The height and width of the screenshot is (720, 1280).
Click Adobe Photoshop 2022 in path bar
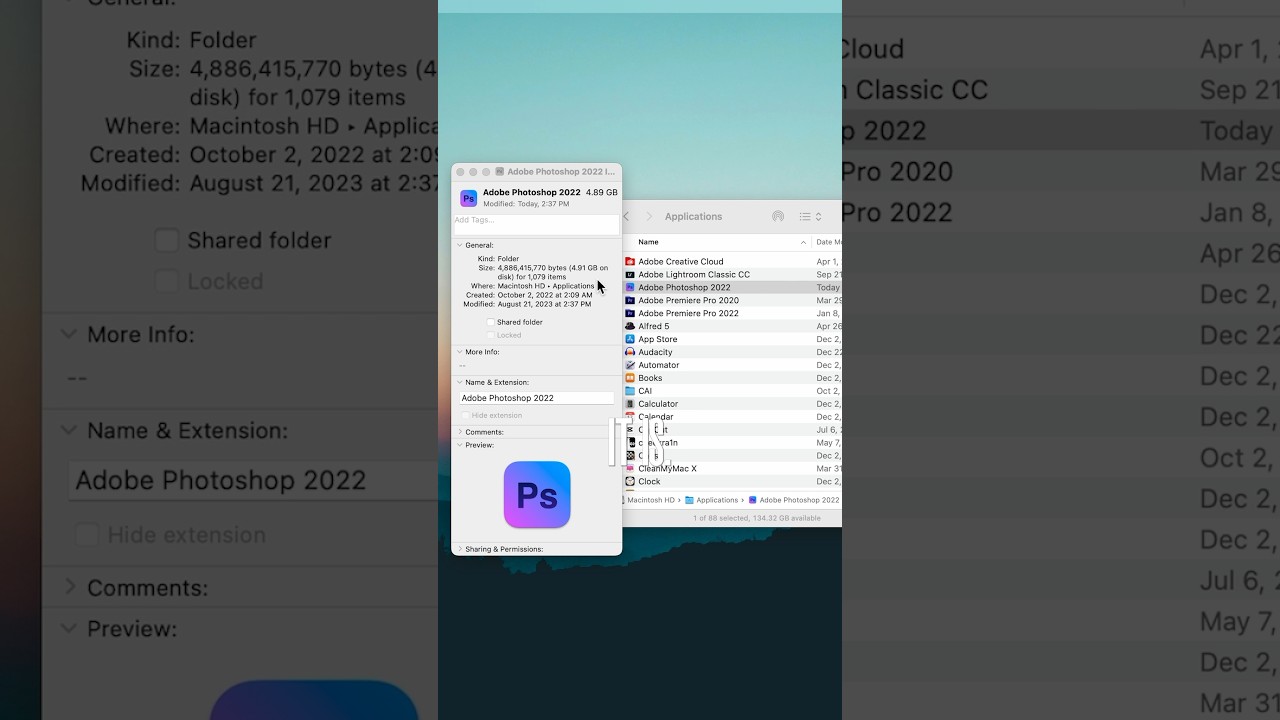coord(799,500)
